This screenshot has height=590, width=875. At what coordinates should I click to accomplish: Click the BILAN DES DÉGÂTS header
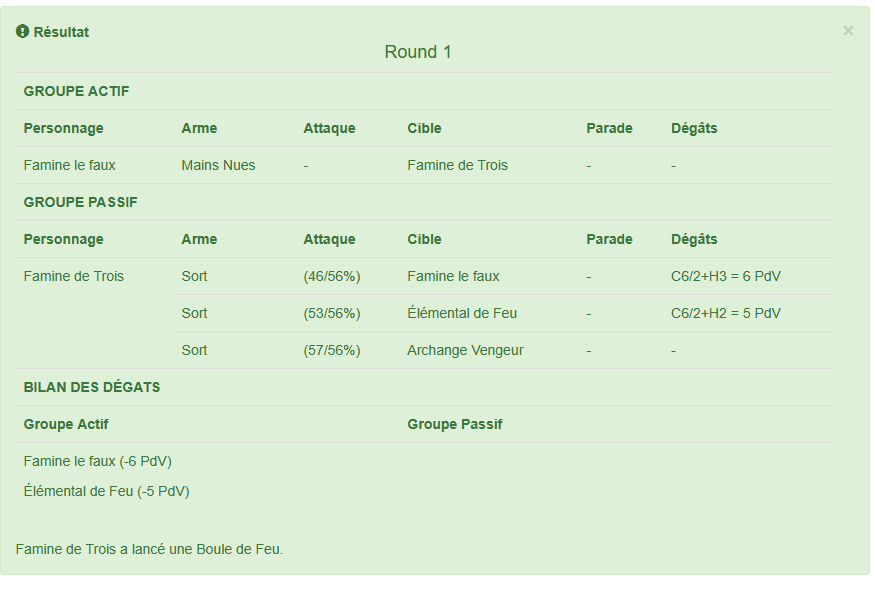[x=92, y=387]
